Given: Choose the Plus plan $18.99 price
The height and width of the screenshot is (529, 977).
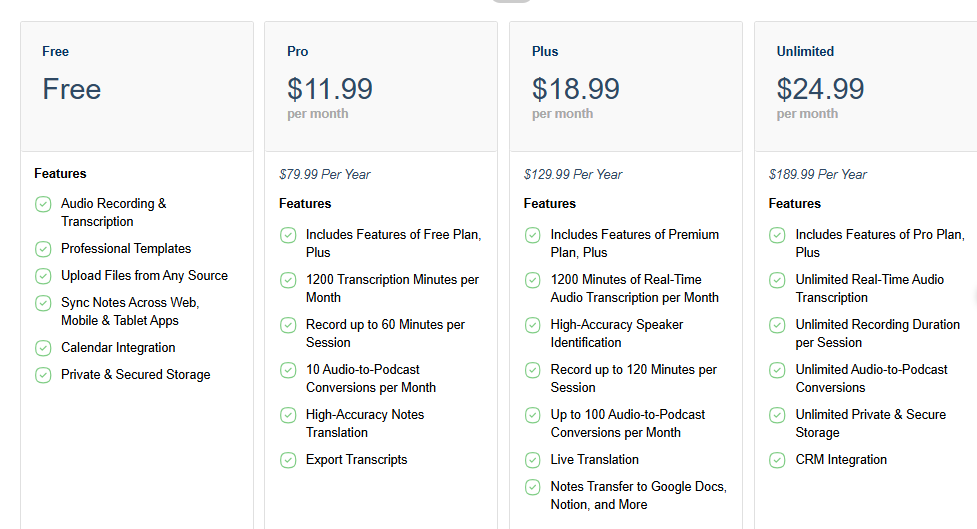Looking at the screenshot, I should (575, 89).
